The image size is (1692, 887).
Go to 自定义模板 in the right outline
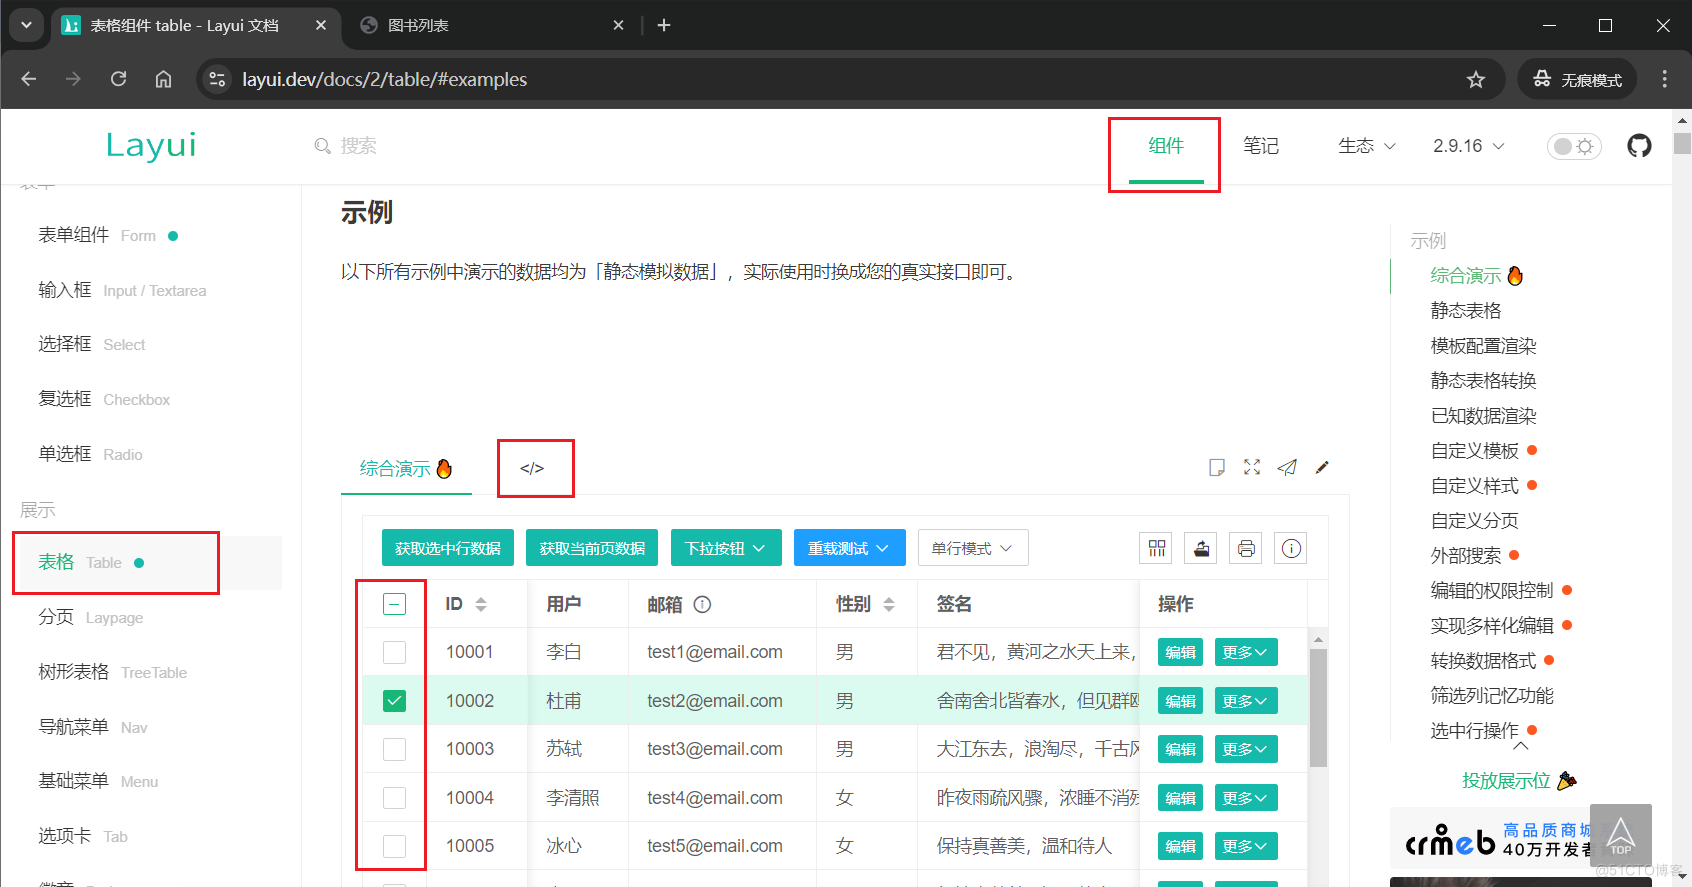pyautogui.click(x=1475, y=451)
